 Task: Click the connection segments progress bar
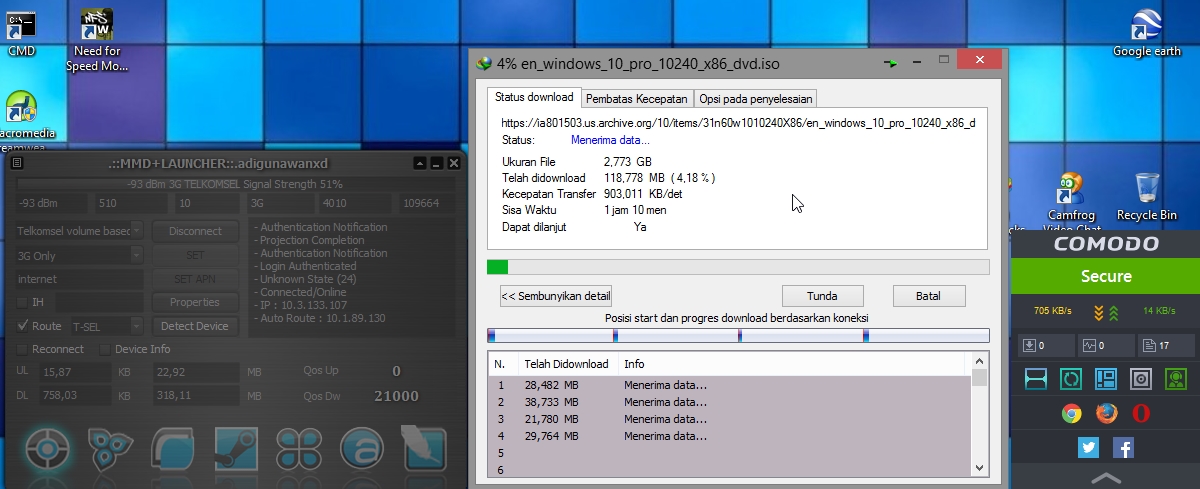738,336
